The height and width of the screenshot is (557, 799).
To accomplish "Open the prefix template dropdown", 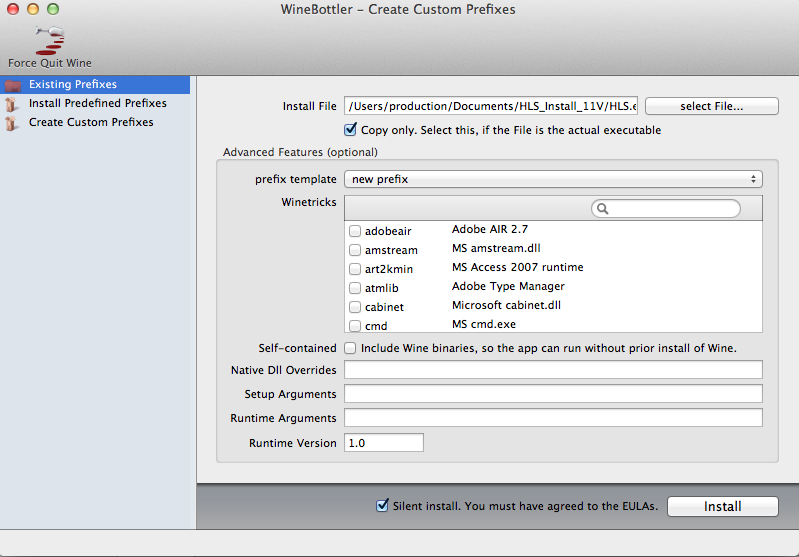I will coord(553,179).
